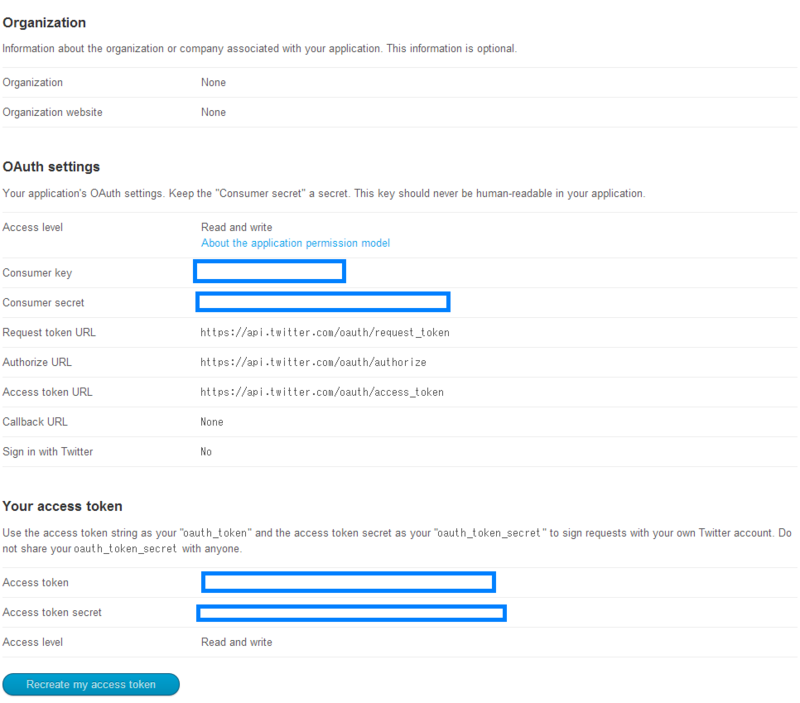
Task: Open the application permission model link
Action: pyautogui.click(x=294, y=243)
